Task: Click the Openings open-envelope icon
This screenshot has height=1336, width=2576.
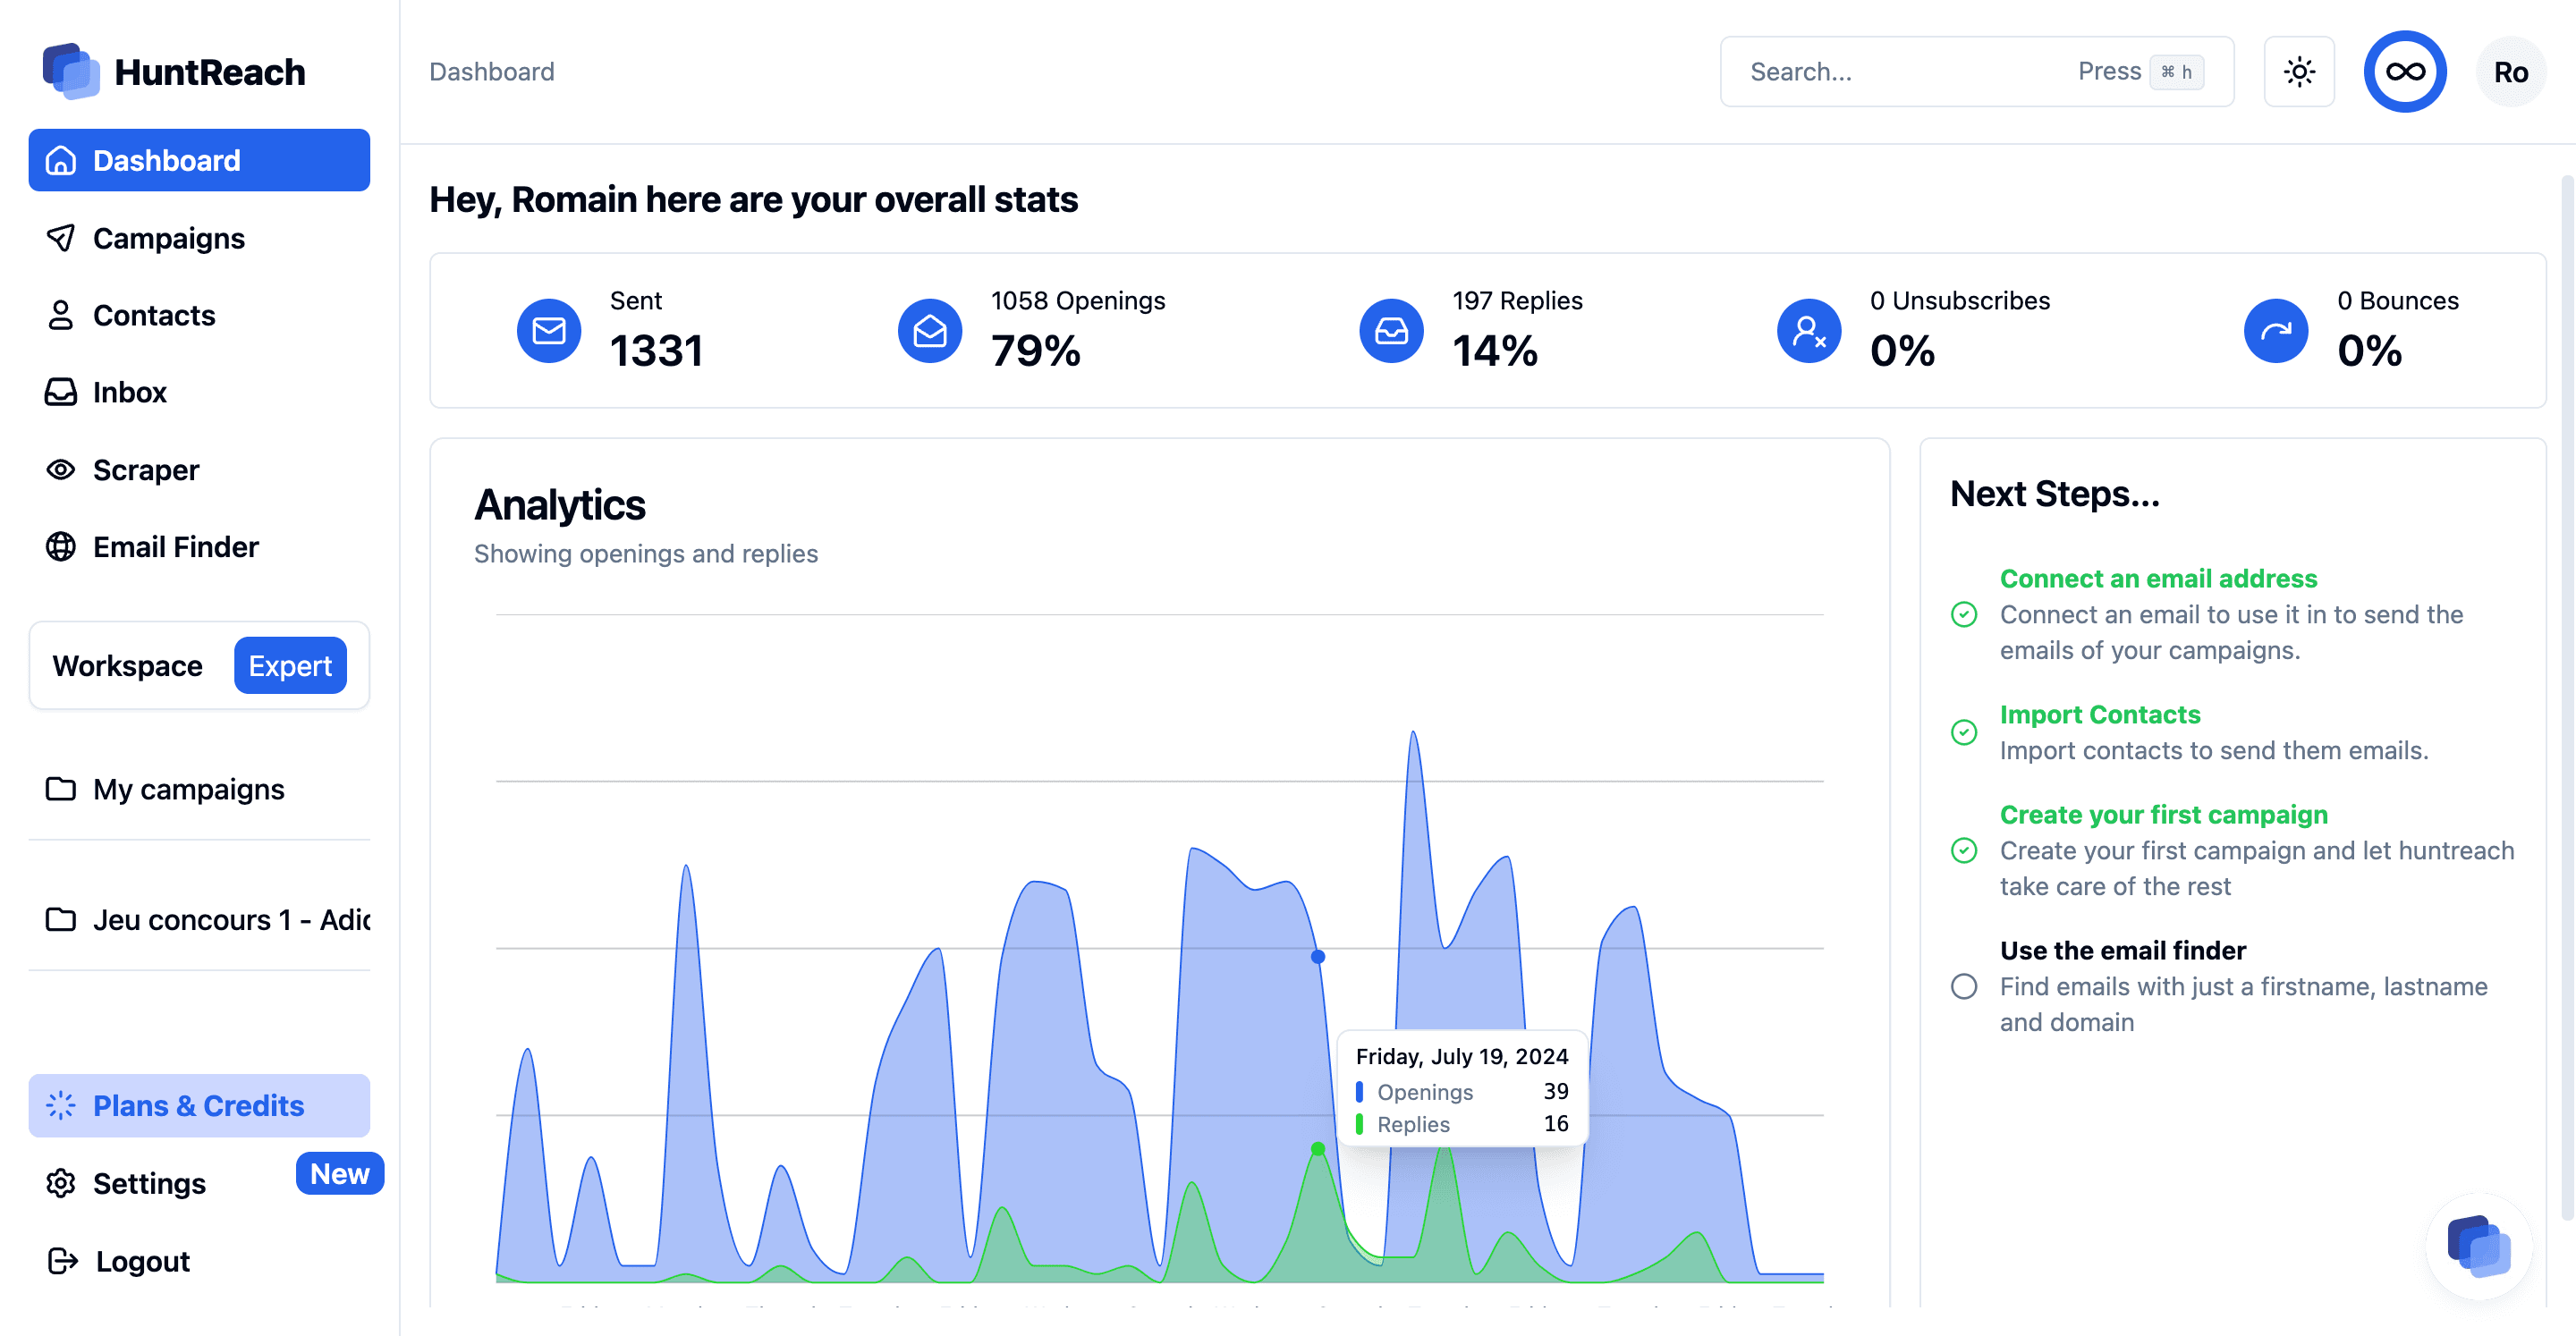Action: pos(929,331)
